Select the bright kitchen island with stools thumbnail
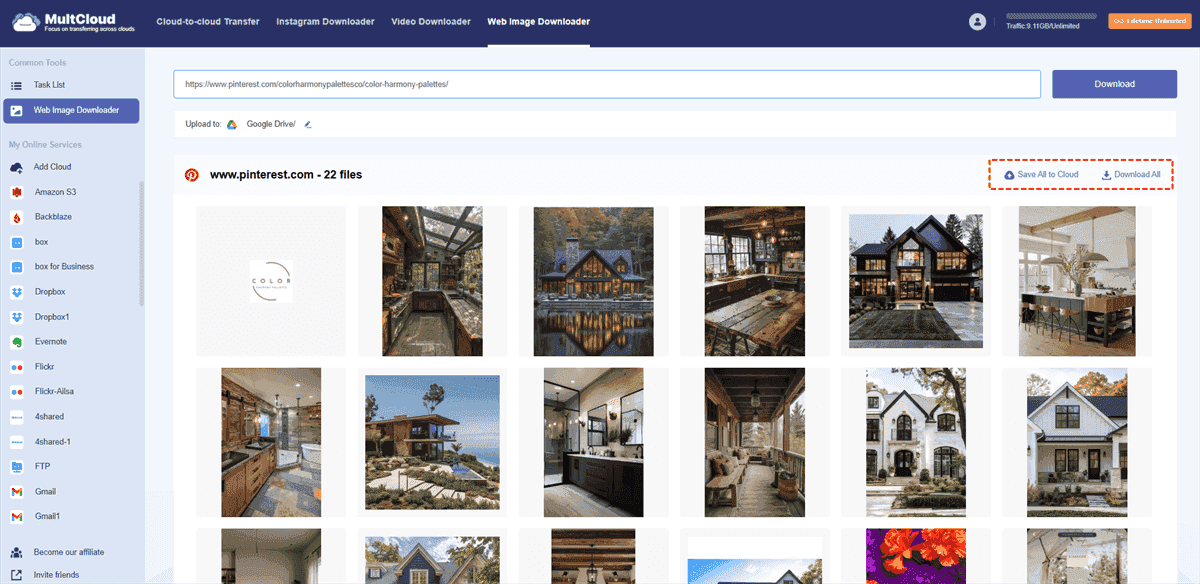This screenshot has width=1200, height=584. [1077, 281]
